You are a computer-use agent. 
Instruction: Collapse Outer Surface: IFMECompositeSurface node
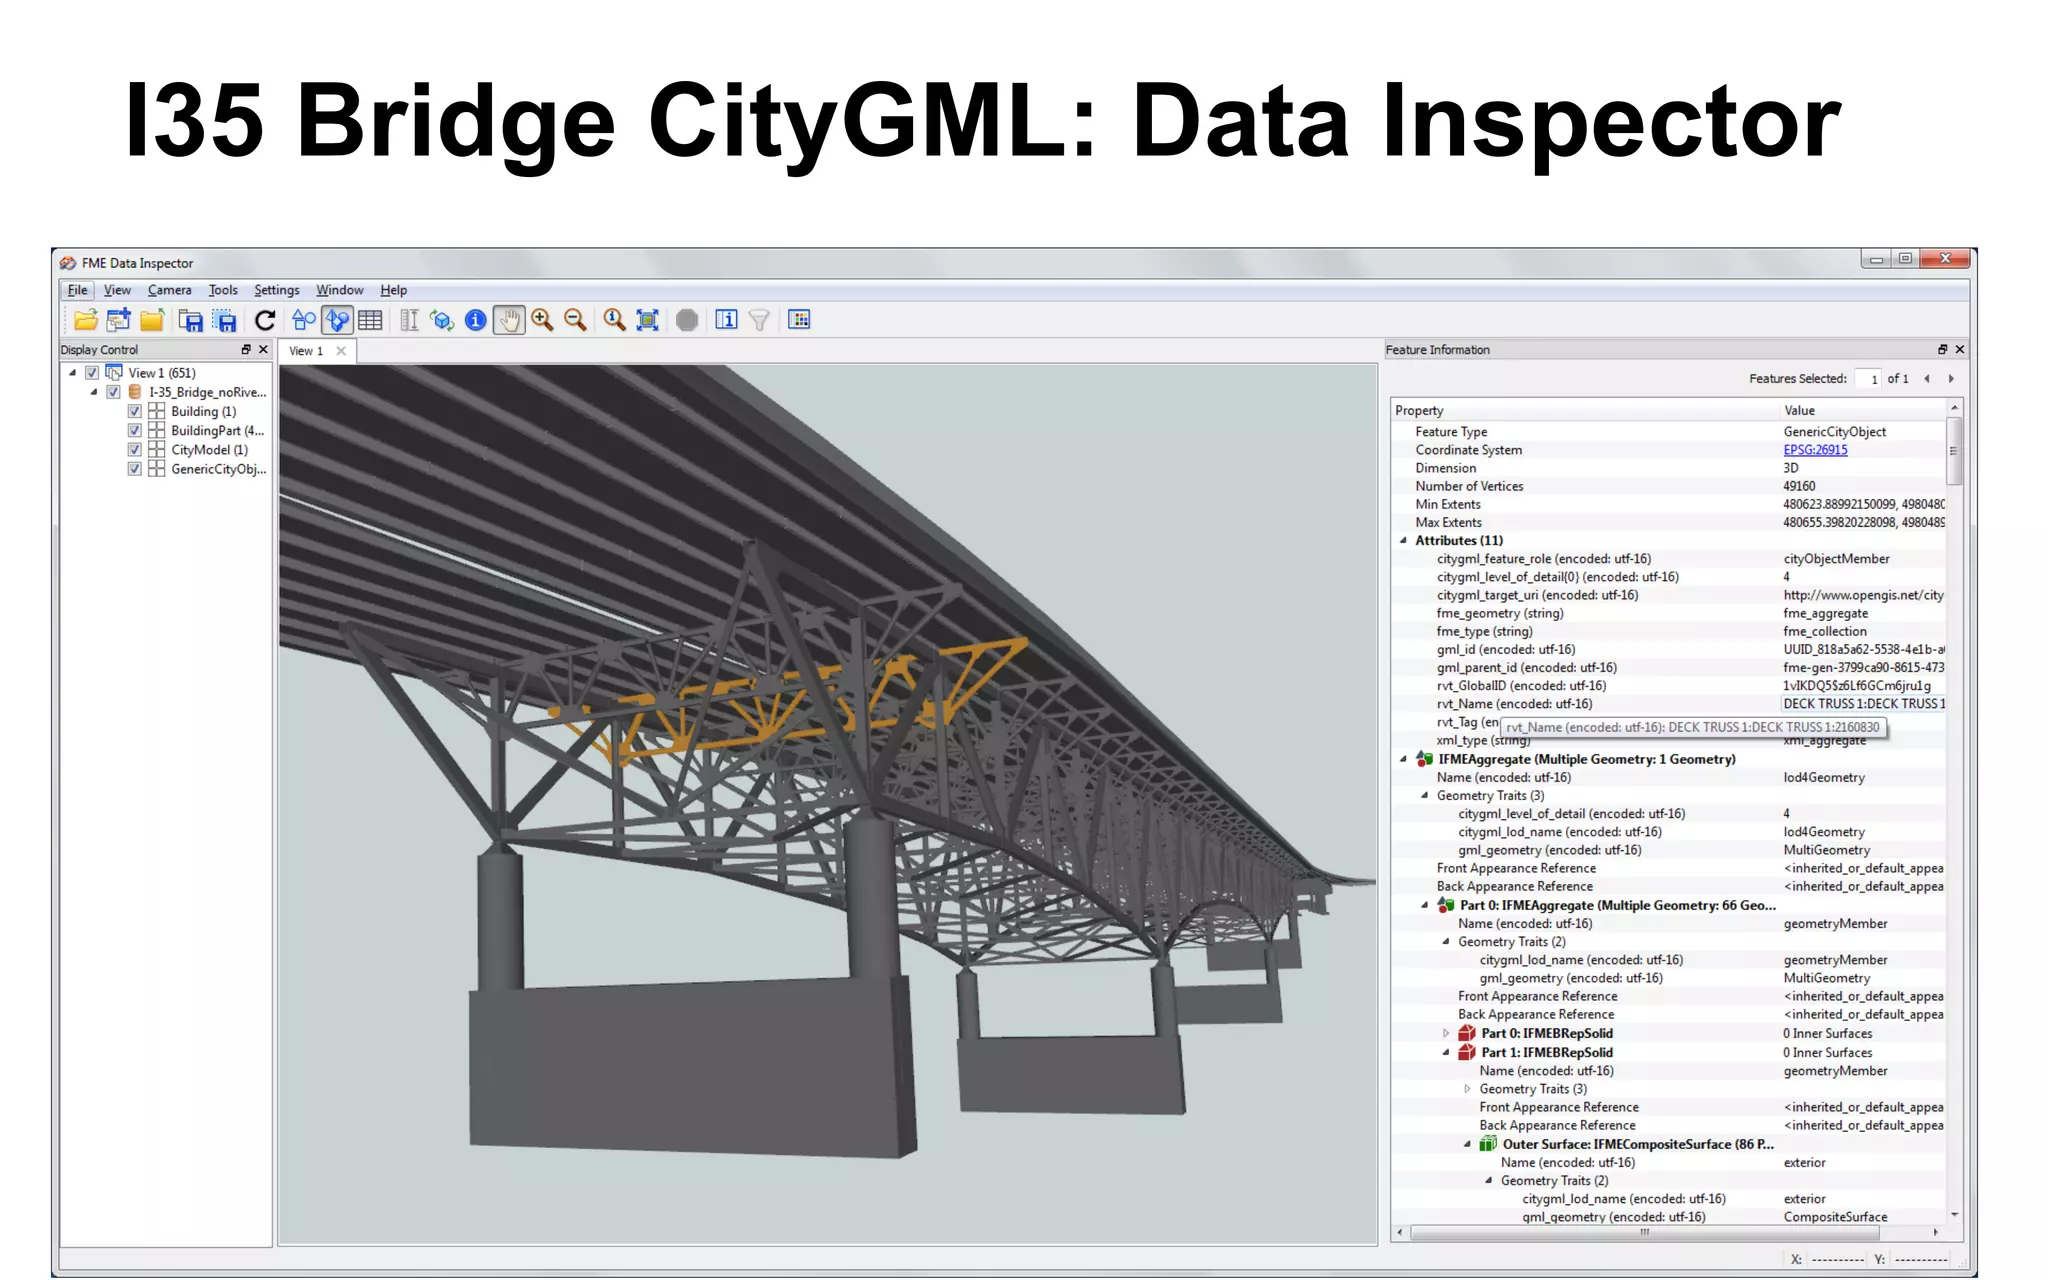pos(1467,1144)
